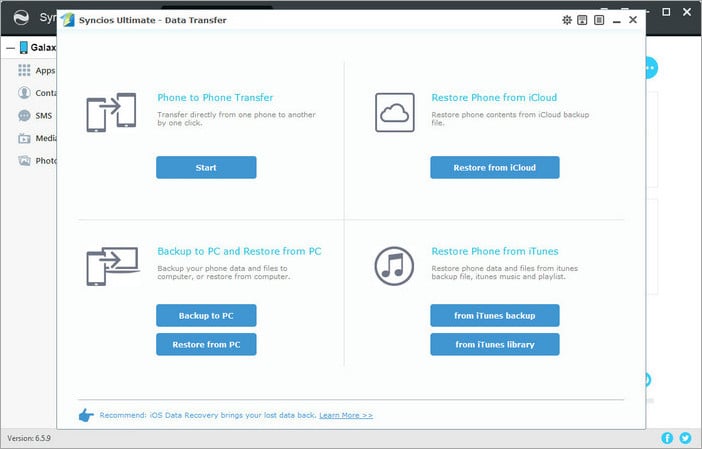The width and height of the screenshot is (702, 449).
Task: Open Contacts in the main window sidebar
Action: point(37,93)
